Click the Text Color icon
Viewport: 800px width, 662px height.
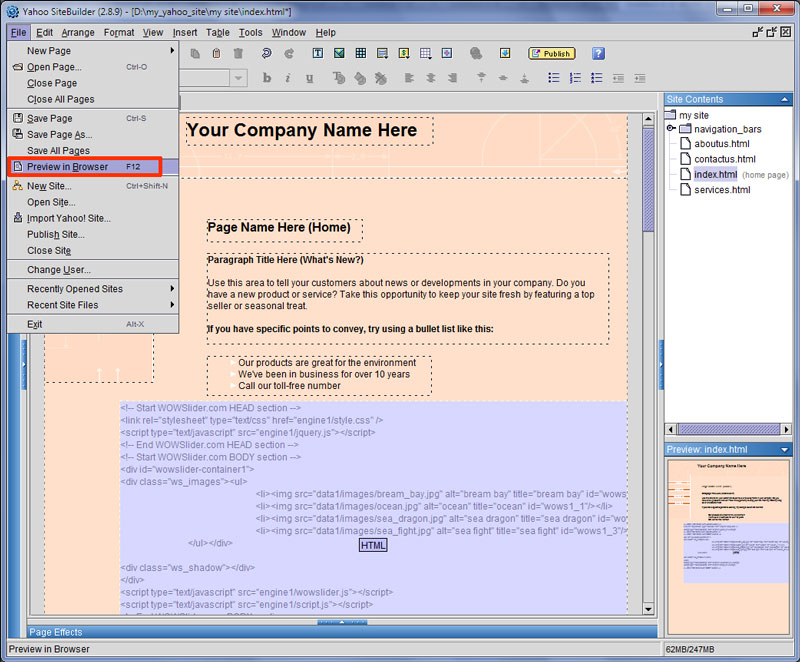(x=338, y=78)
